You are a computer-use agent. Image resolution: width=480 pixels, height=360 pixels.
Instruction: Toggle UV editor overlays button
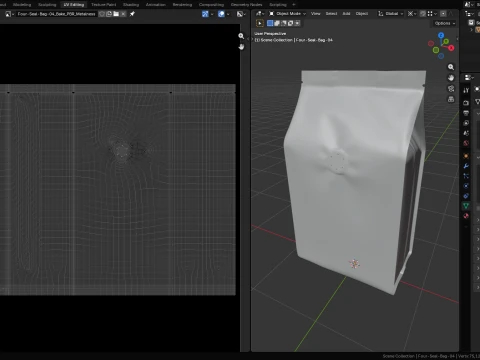click(x=221, y=14)
